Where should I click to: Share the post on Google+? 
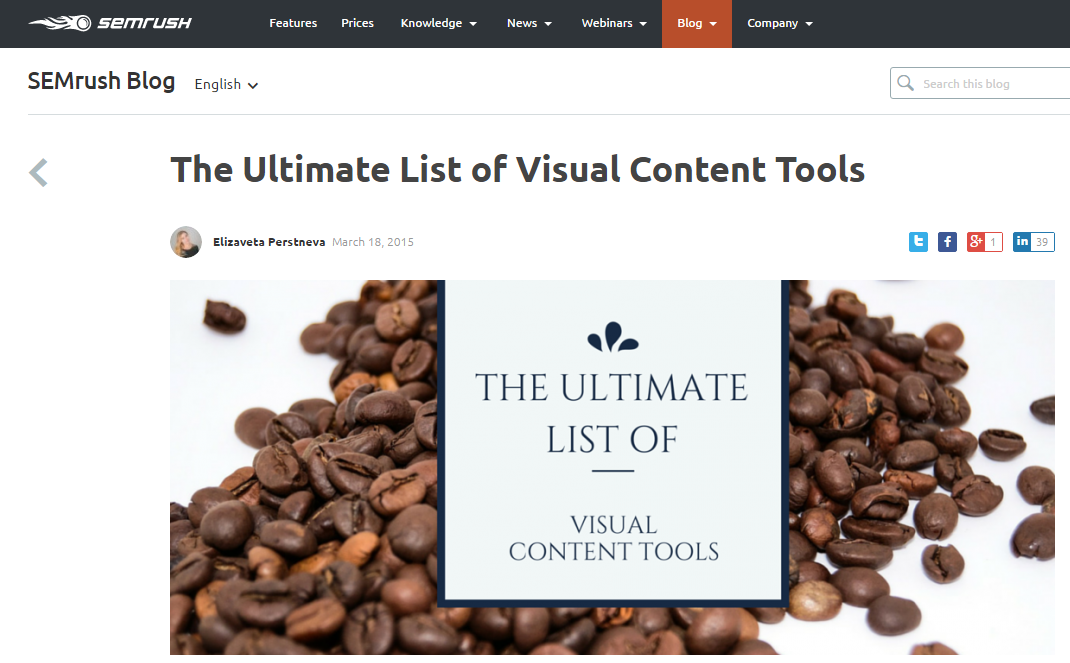(975, 241)
